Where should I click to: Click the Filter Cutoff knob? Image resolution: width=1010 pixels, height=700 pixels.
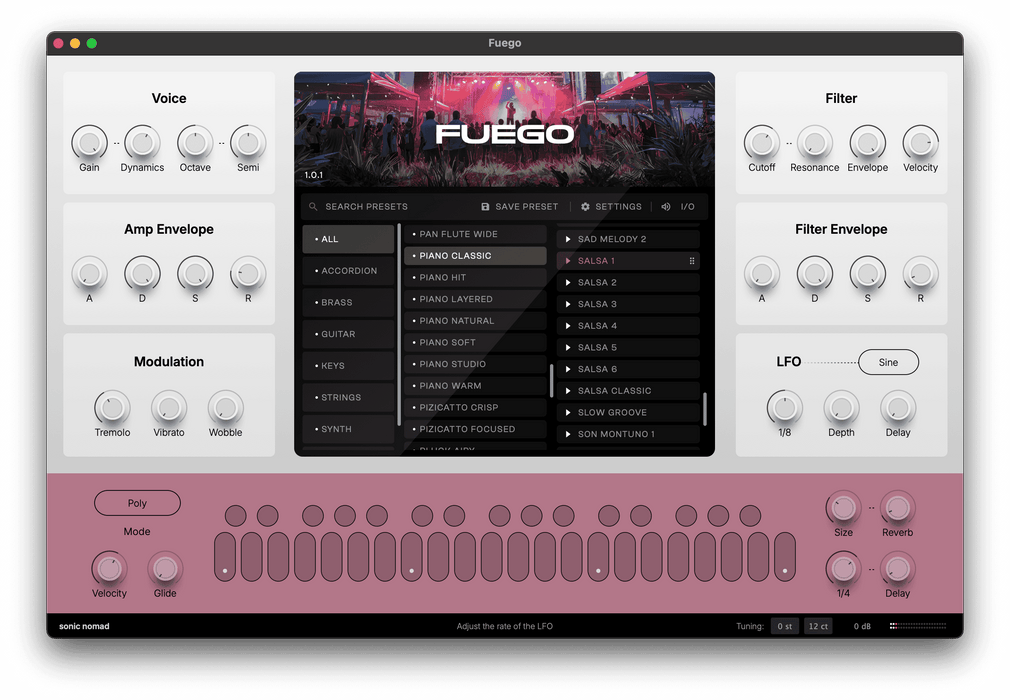pos(761,142)
